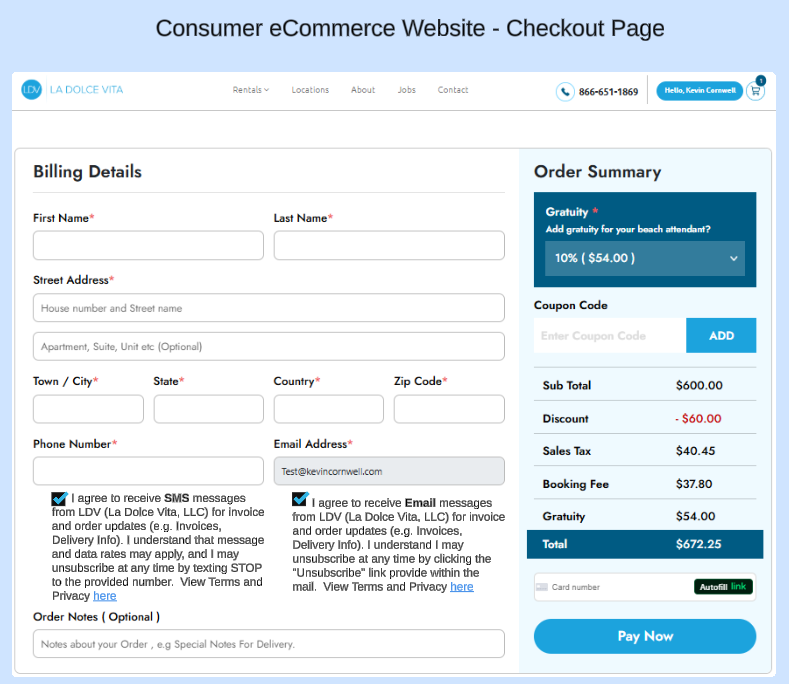Click the LDV La Dolce Vita logo
The width and height of the screenshot is (789, 684).
point(72,90)
